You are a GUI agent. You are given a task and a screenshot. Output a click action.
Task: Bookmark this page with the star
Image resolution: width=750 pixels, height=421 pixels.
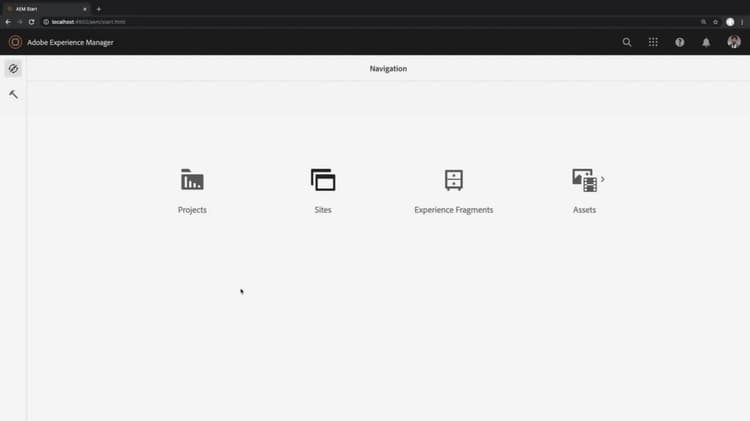click(x=716, y=22)
